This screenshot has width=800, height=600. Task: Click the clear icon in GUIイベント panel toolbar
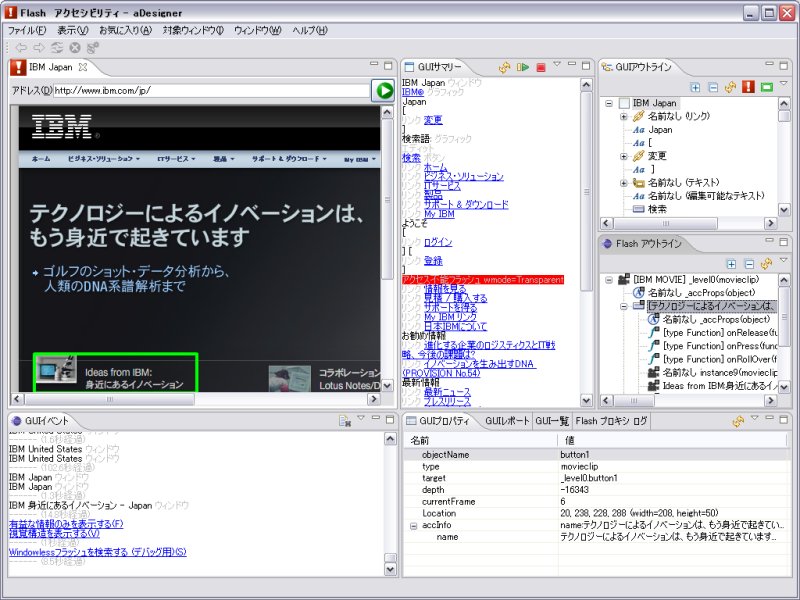tap(345, 421)
